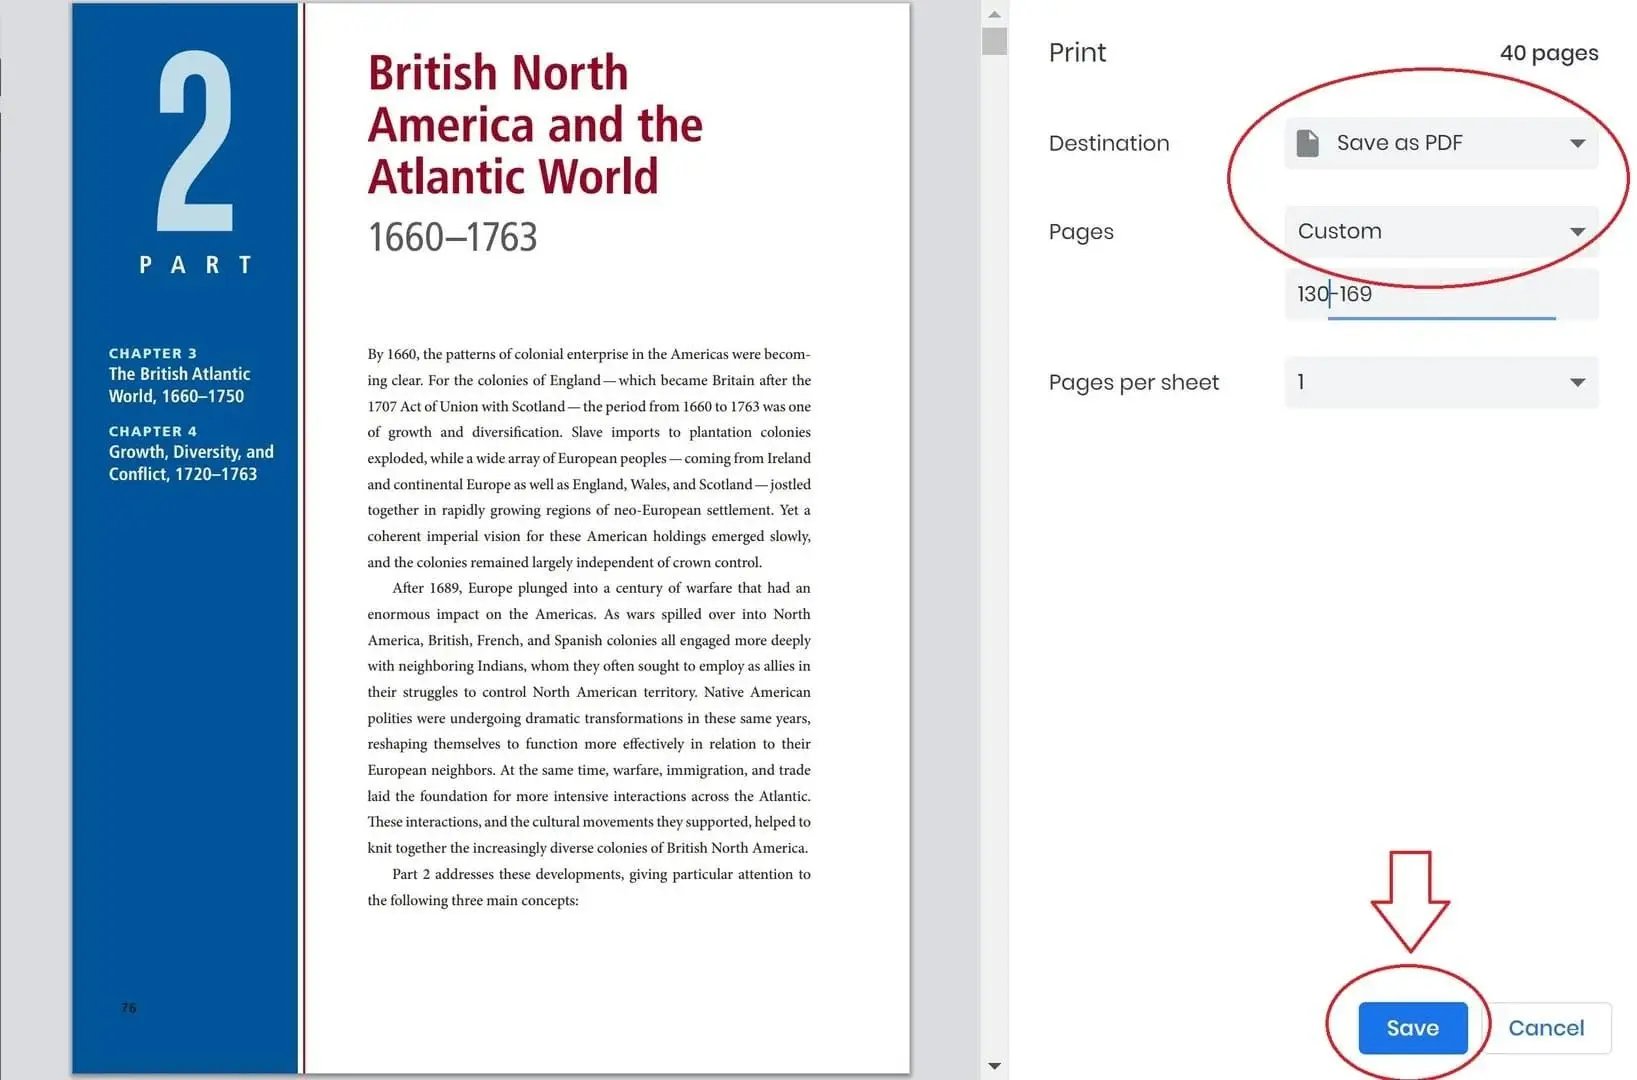Click the 40 pages count label
Viewport: 1637px width, 1080px height.
click(x=1548, y=52)
